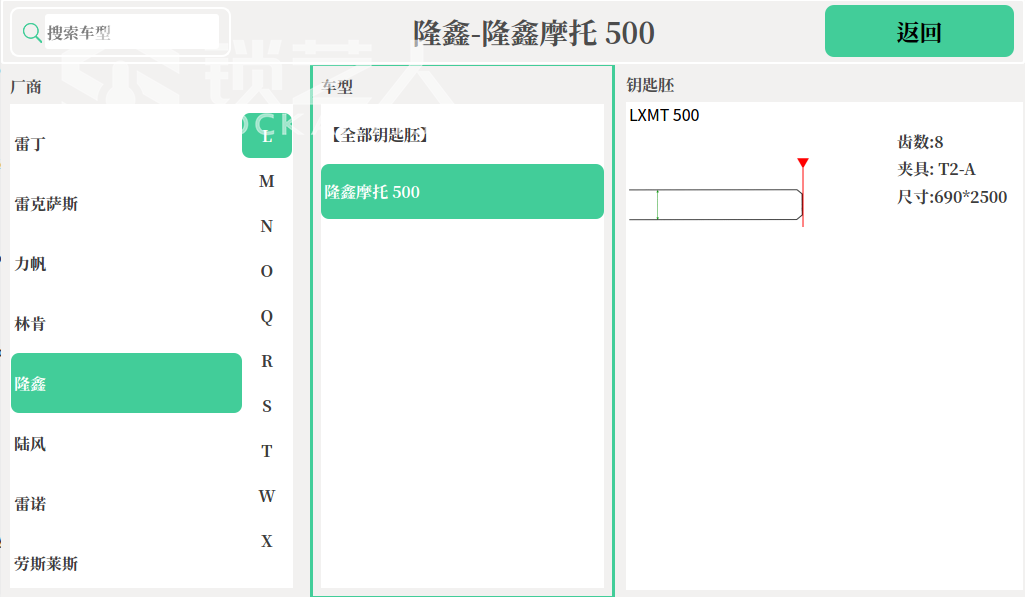Jump to letter T in index
The width and height of the screenshot is (1025, 597).
(267, 451)
